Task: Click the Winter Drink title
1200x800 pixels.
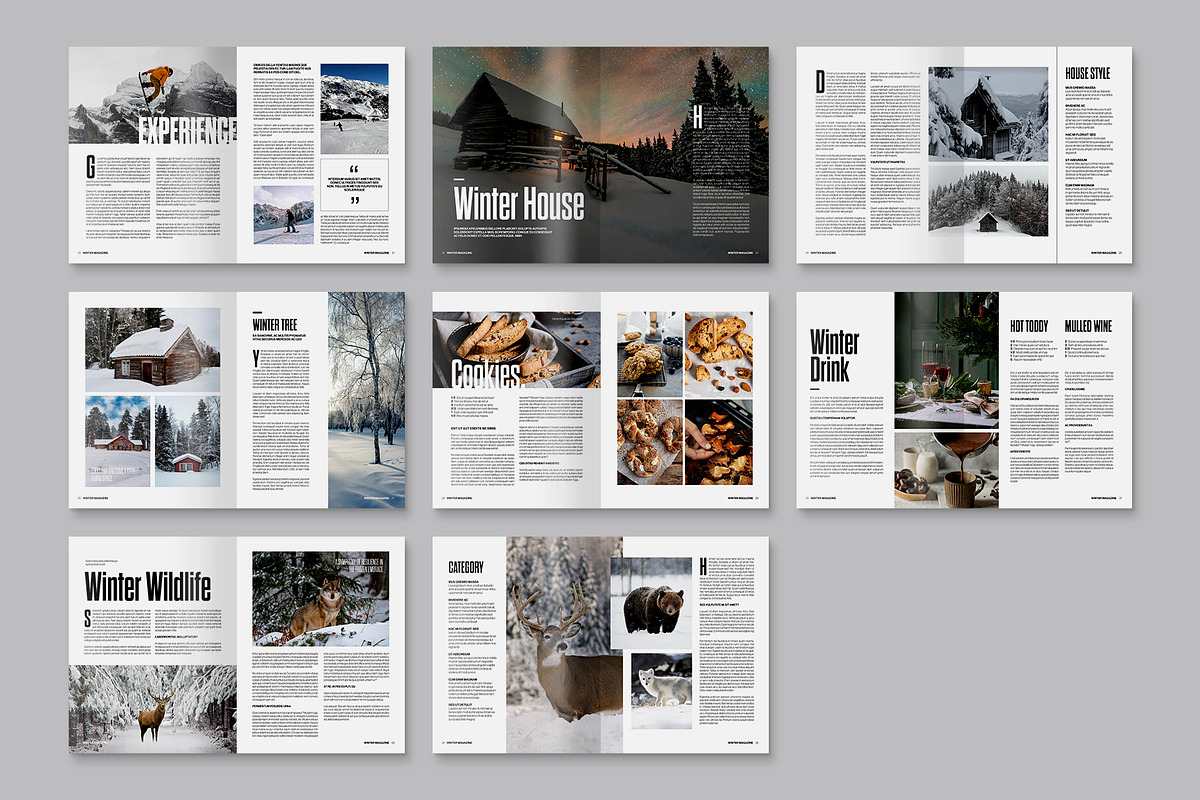Action: 836,355
